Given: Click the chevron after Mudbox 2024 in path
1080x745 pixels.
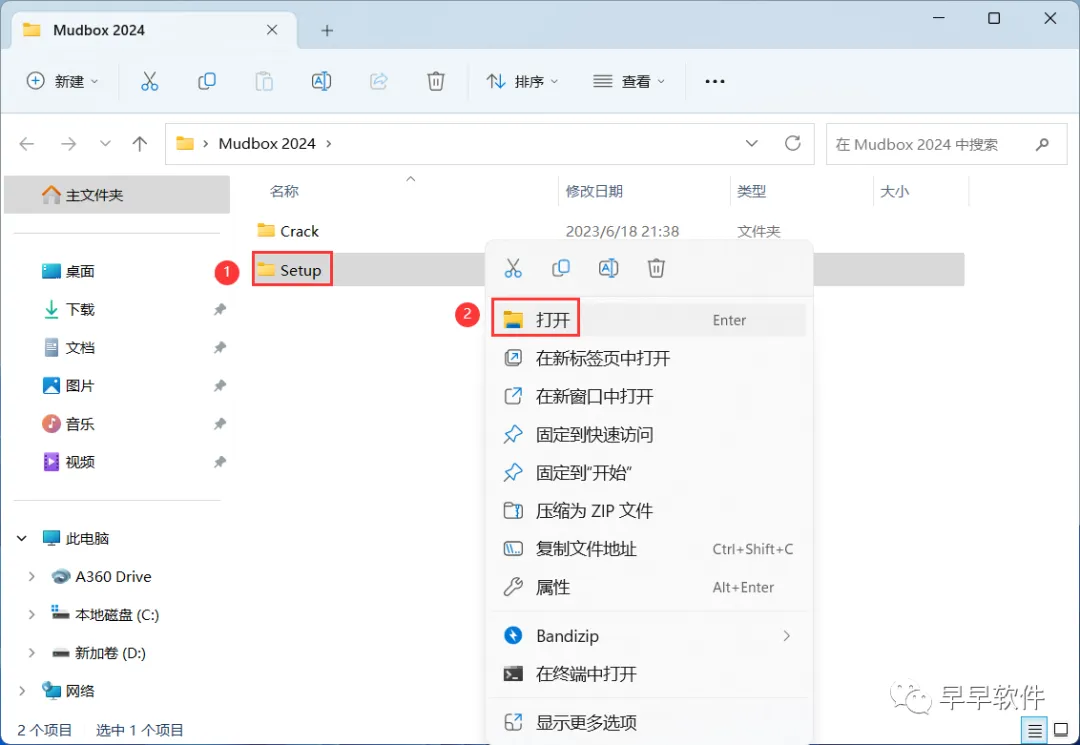Looking at the screenshot, I should coord(329,143).
